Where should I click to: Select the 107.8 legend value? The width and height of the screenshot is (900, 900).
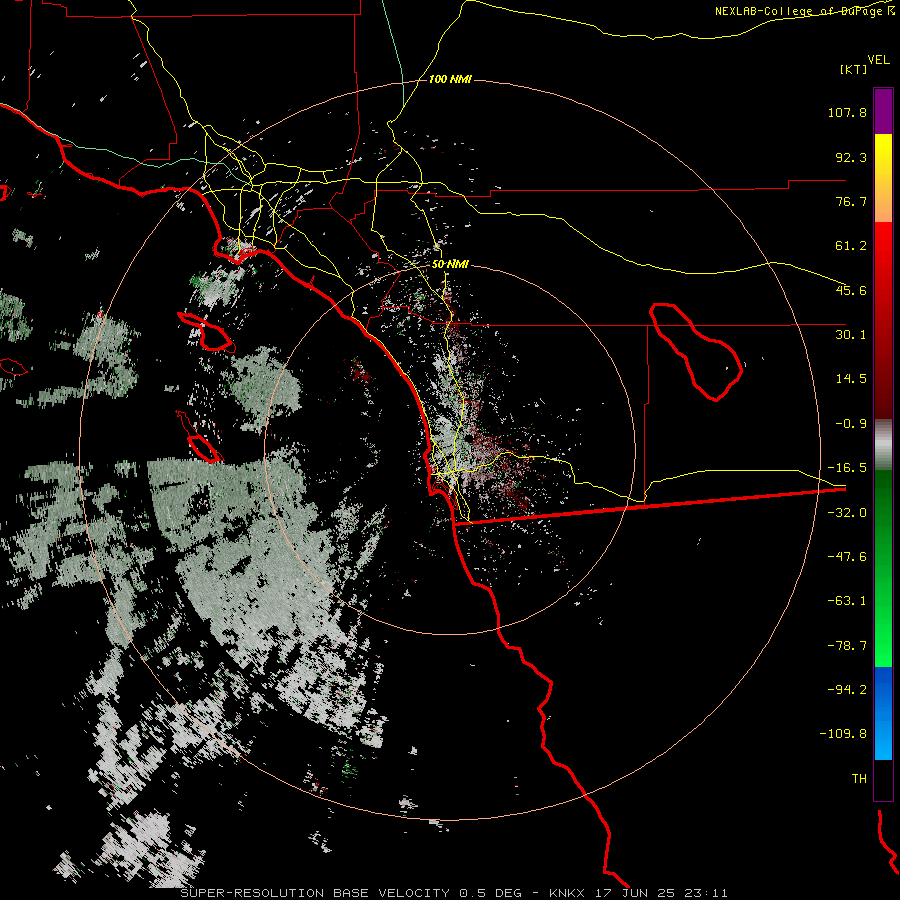pos(847,112)
